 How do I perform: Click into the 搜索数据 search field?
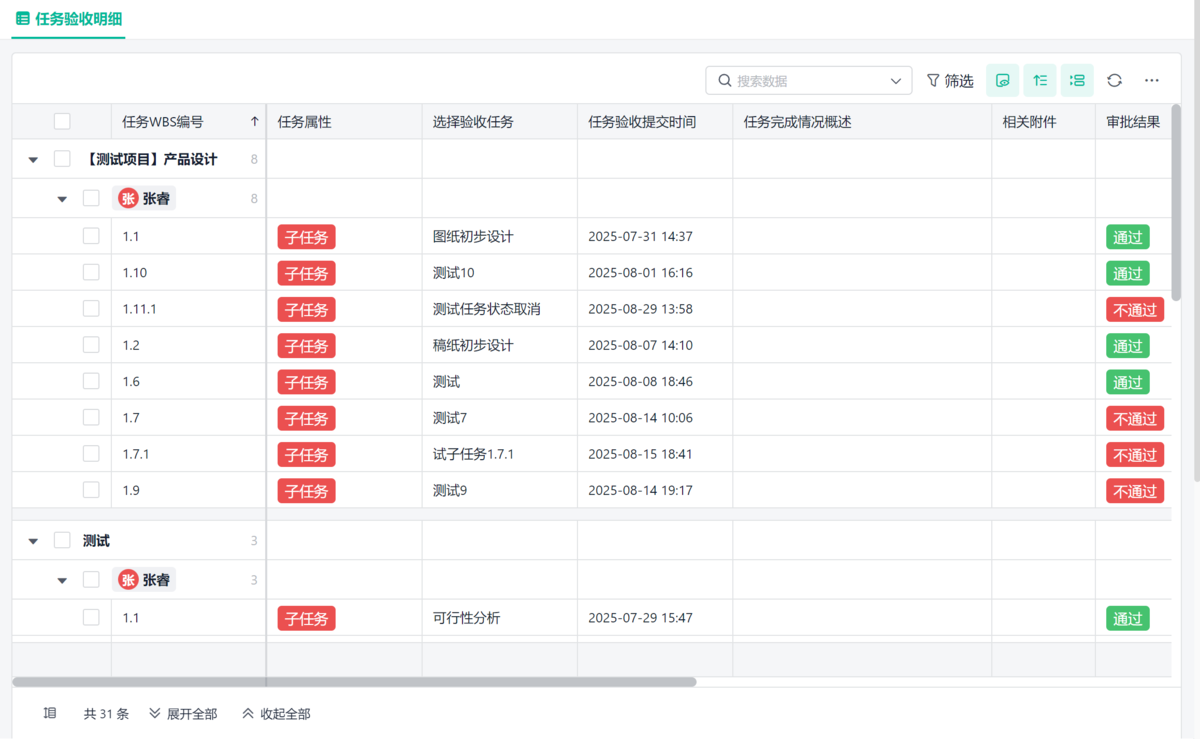(805, 81)
